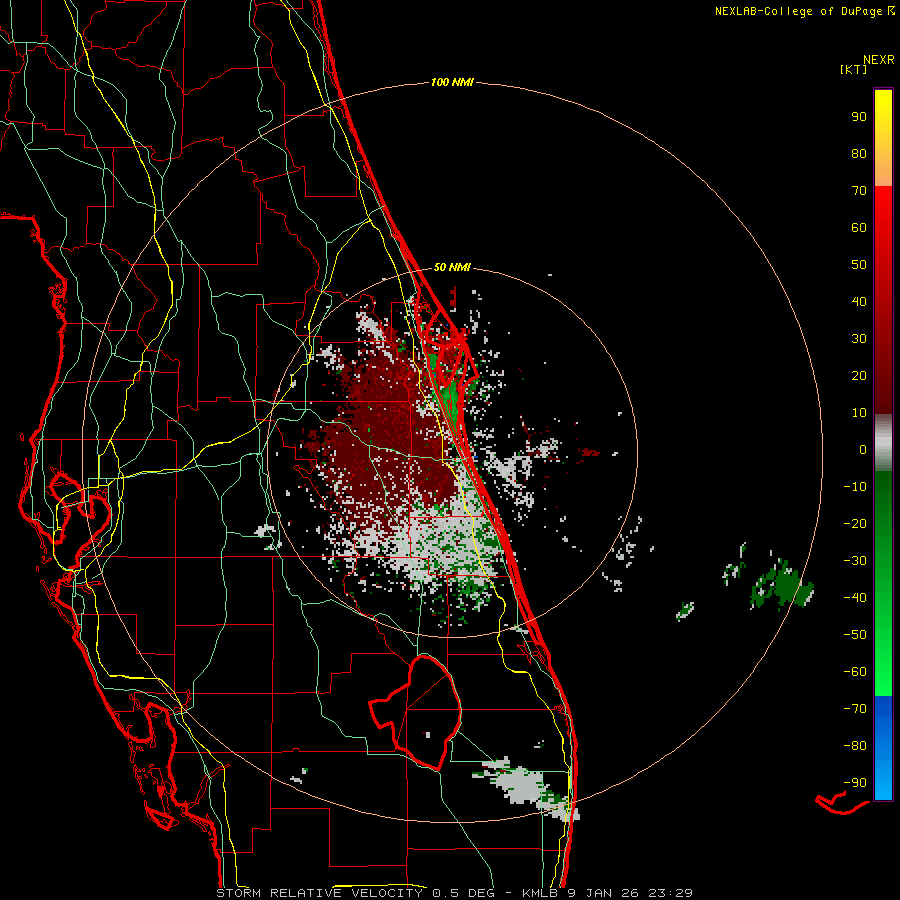Click the KMLB 9 JAN 26 23:29 timestamp
Screen dimensions: 900x900
[607, 893]
